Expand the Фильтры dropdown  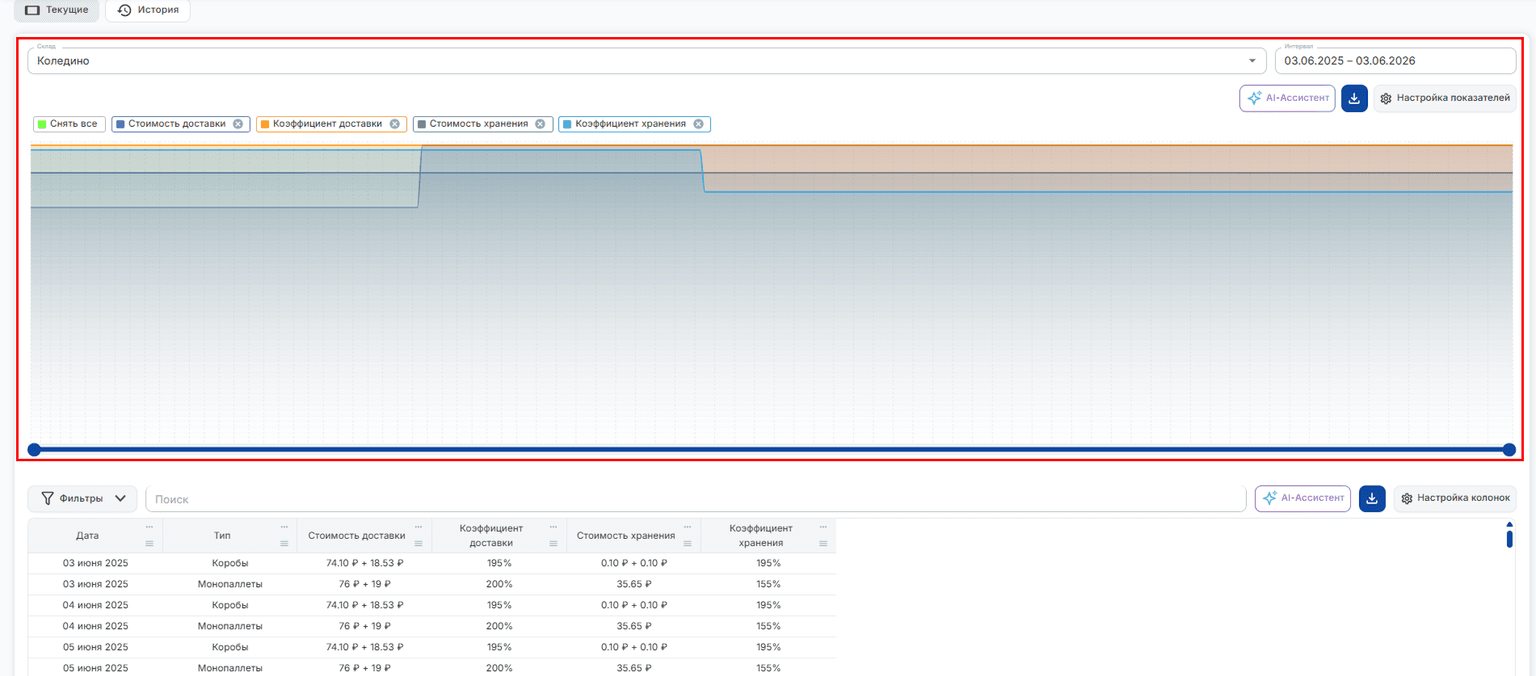(83, 498)
